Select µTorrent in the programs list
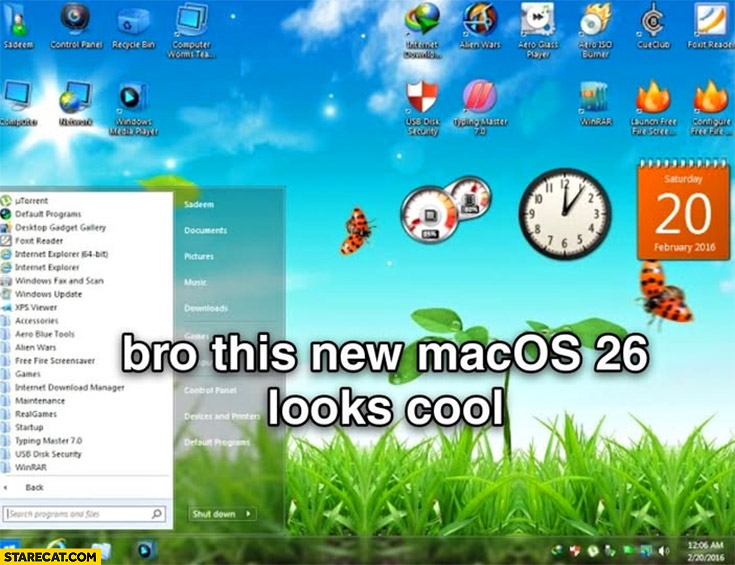The width and height of the screenshot is (735, 565). [x=31, y=201]
